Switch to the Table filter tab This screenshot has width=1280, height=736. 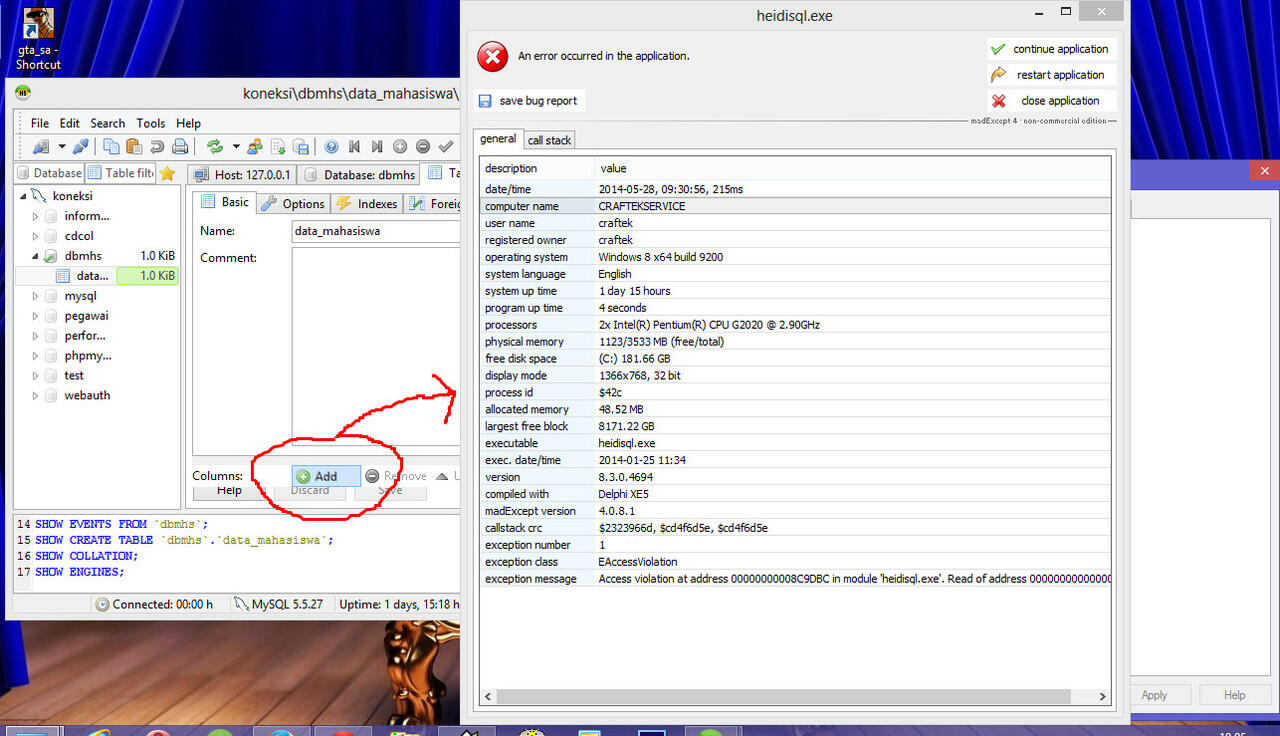coord(120,173)
